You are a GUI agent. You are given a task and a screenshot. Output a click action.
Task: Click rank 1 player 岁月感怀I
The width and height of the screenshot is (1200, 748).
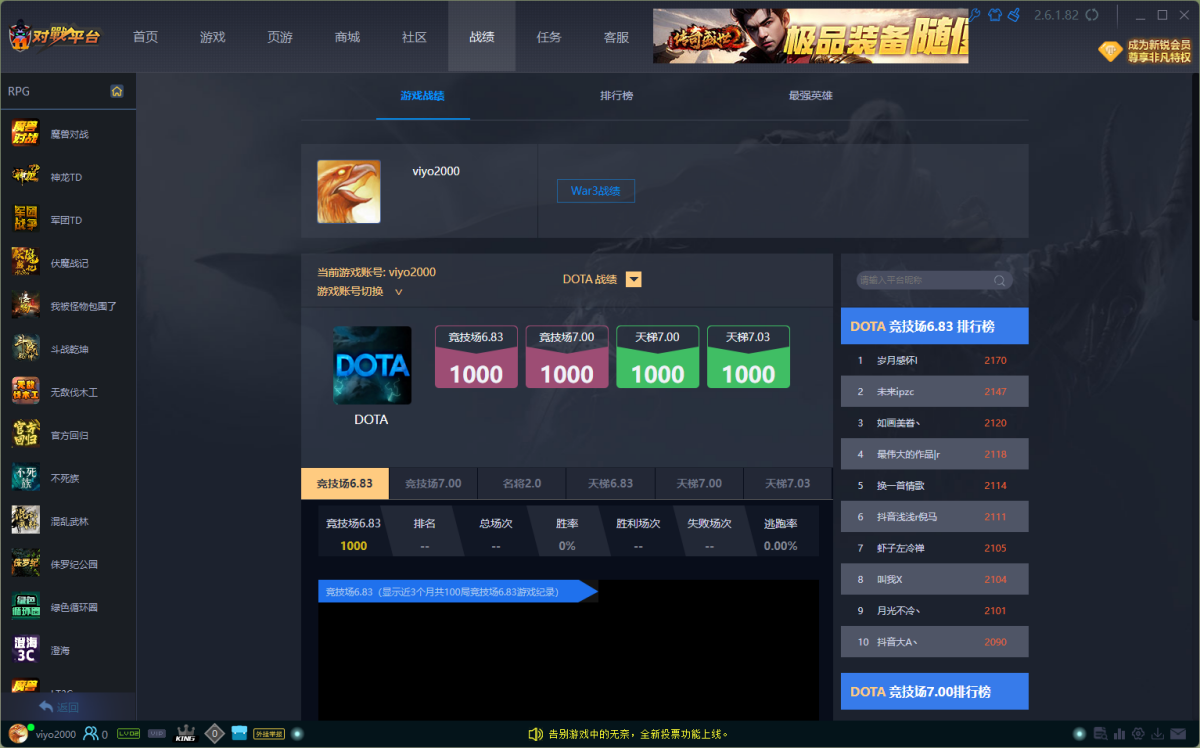[935, 360]
